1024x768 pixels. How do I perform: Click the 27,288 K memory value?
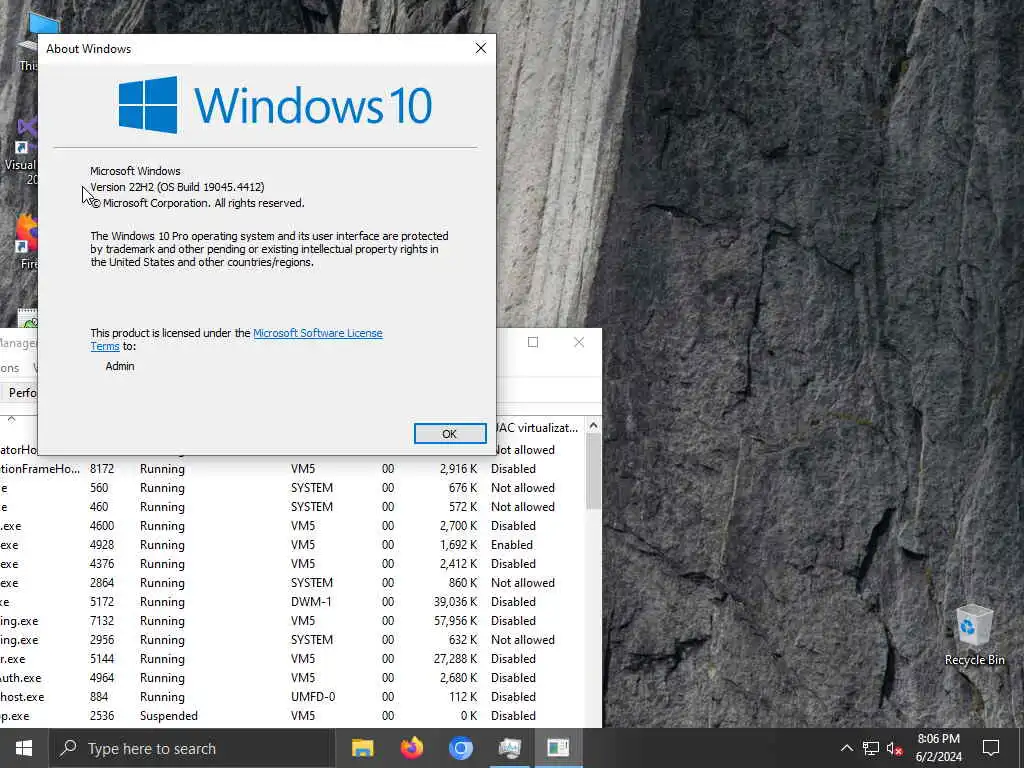point(456,658)
